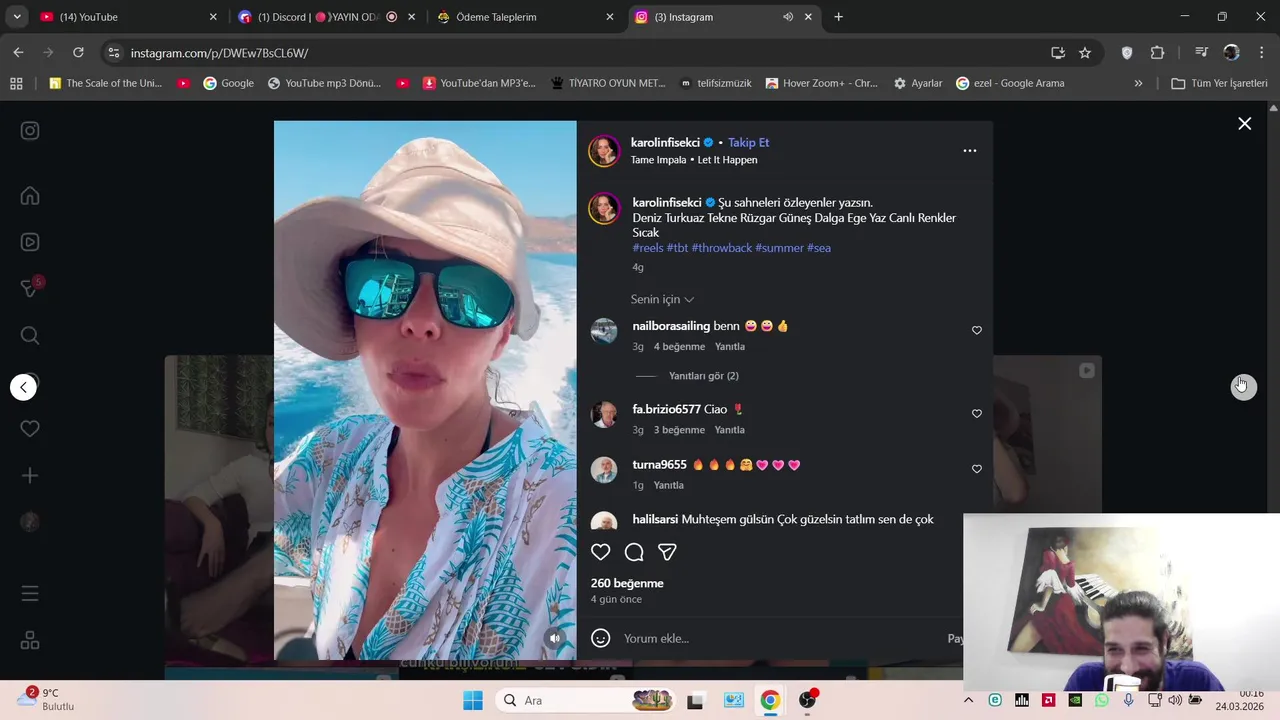Go to the next post arrow
Viewport: 1280px width, 720px height.
[1243, 387]
